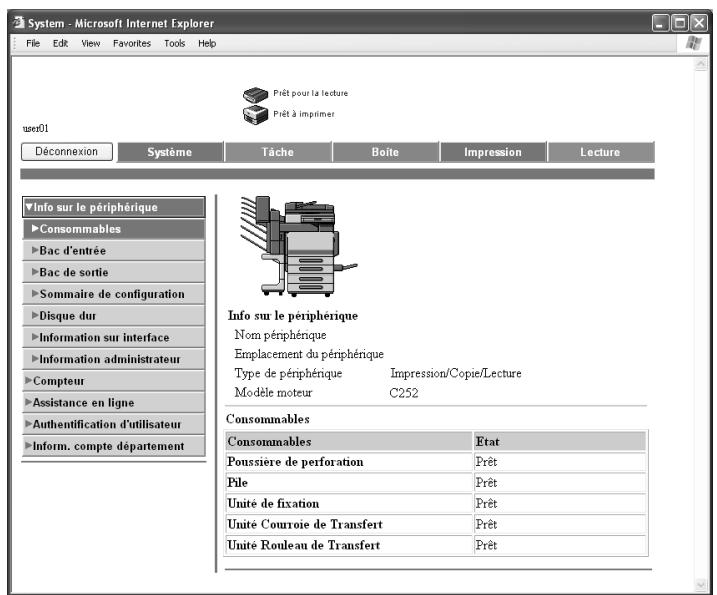Switch to the Lecture tab
The height and width of the screenshot is (595, 717).
point(600,152)
